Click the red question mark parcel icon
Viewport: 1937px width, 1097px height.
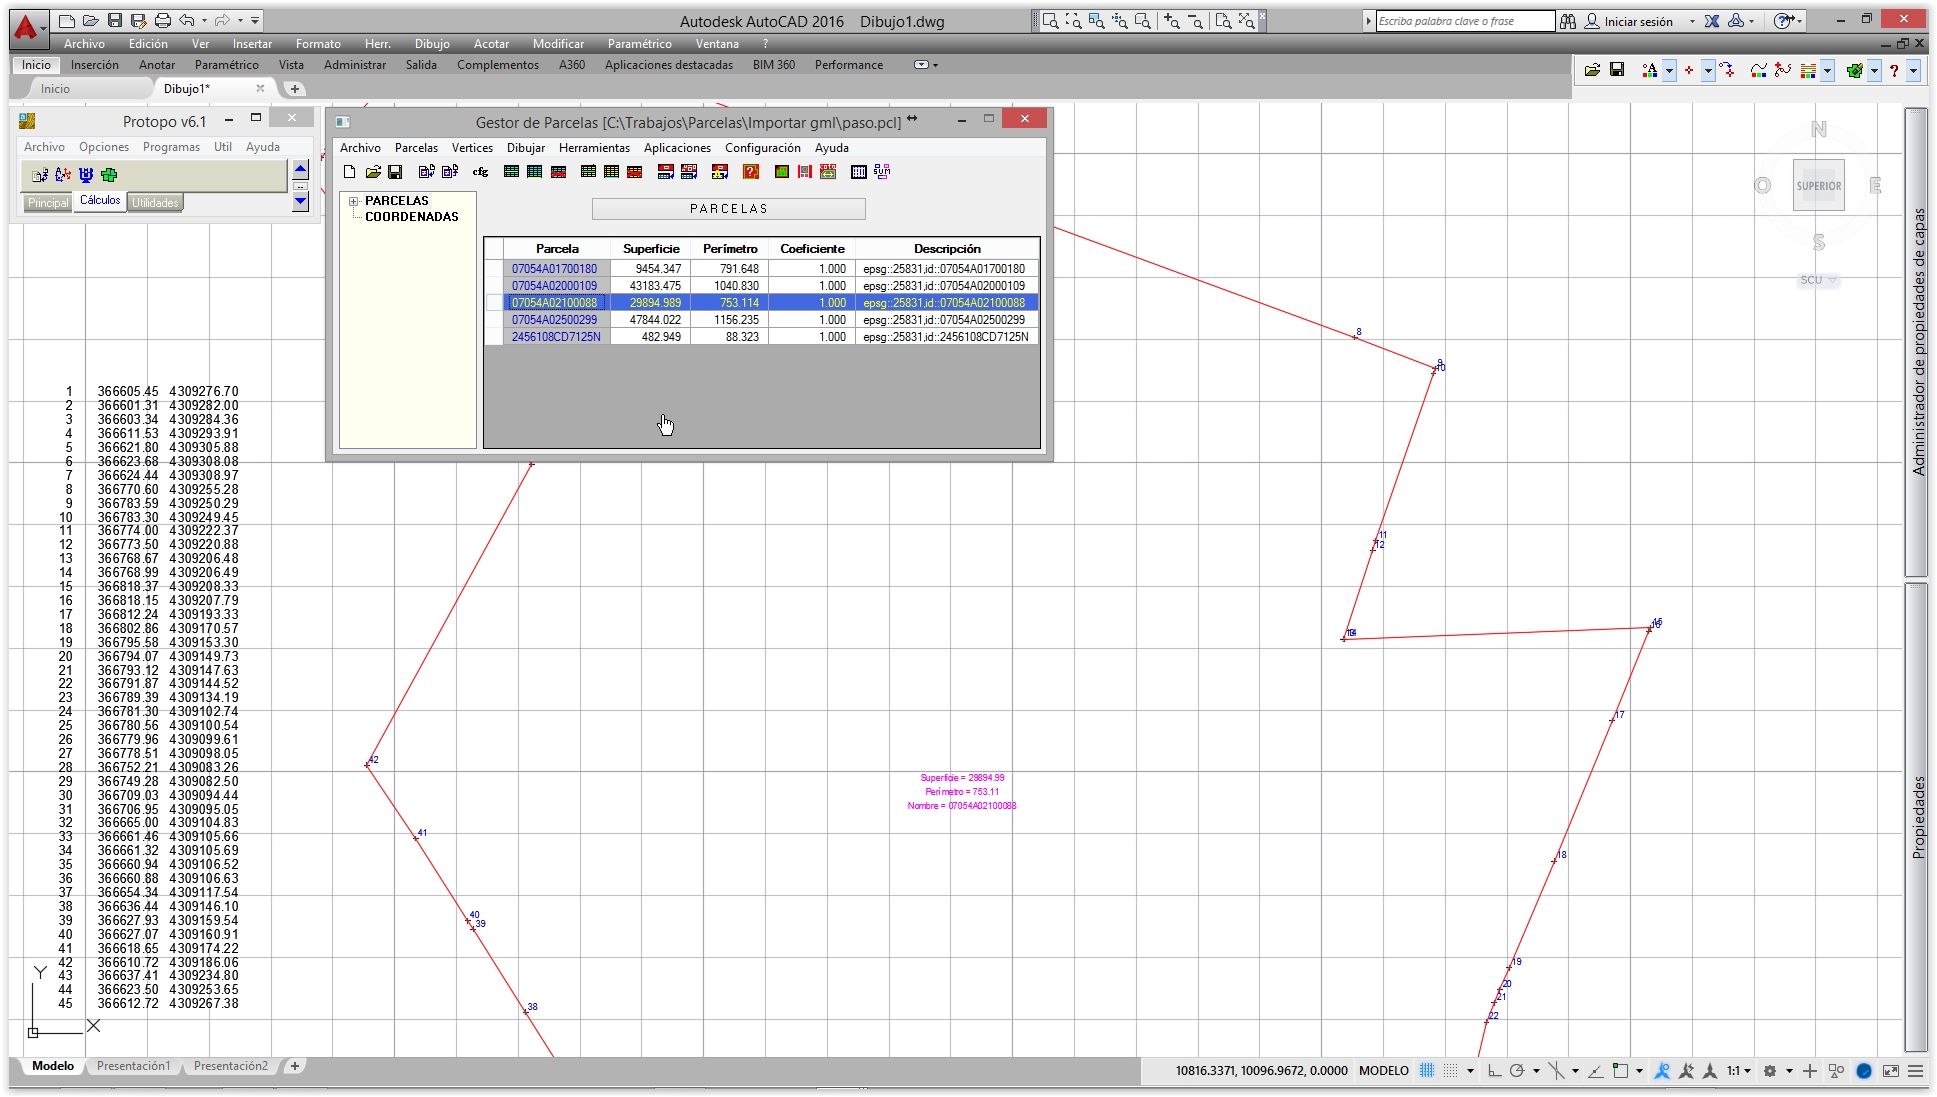tap(751, 172)
